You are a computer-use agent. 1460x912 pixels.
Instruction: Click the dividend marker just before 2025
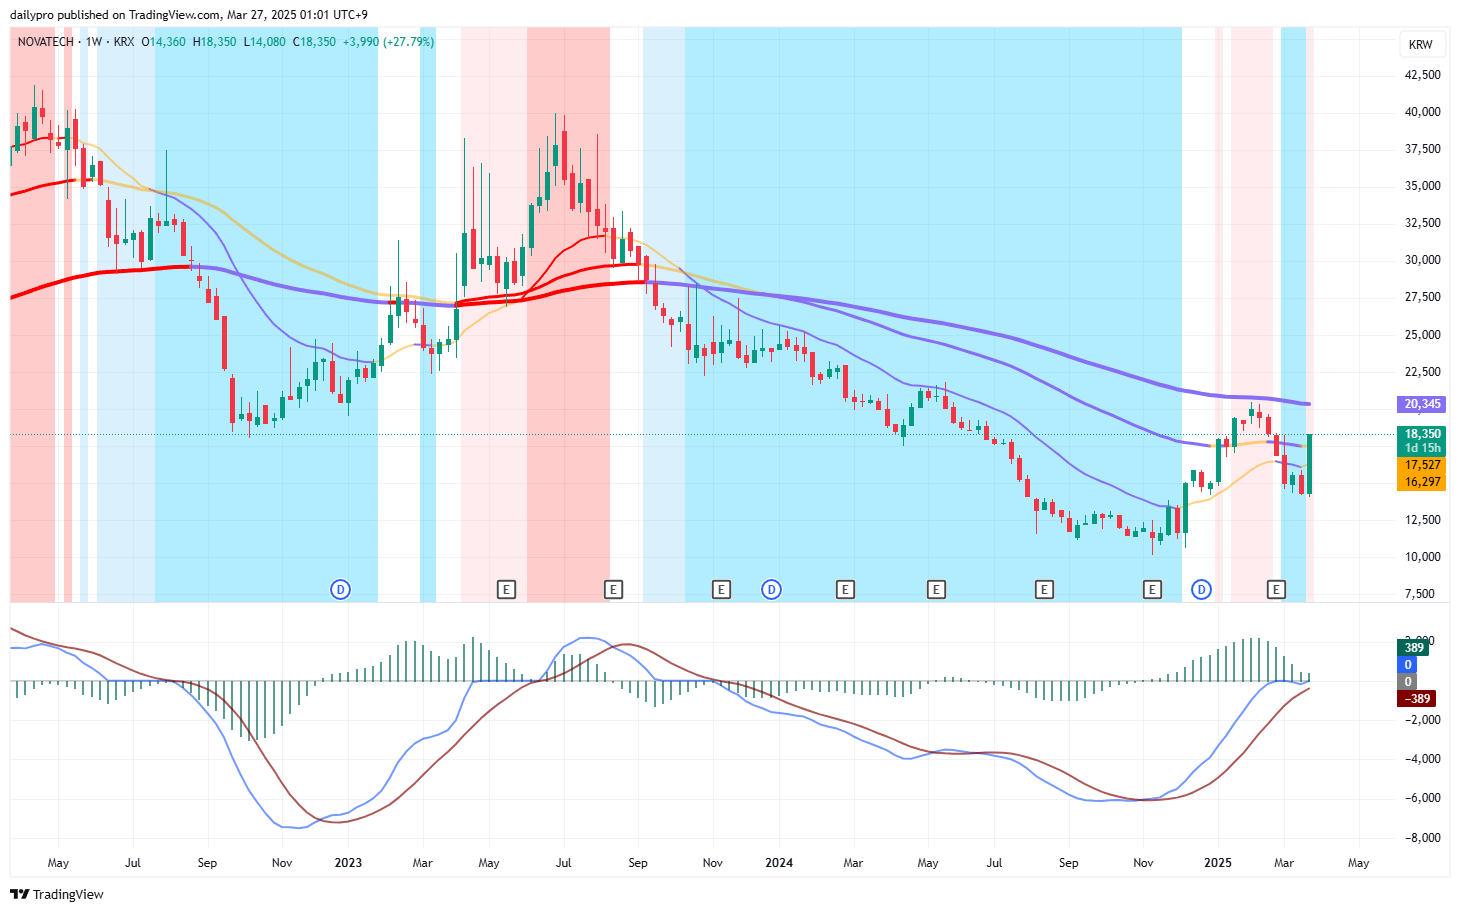click(1202, 590)
